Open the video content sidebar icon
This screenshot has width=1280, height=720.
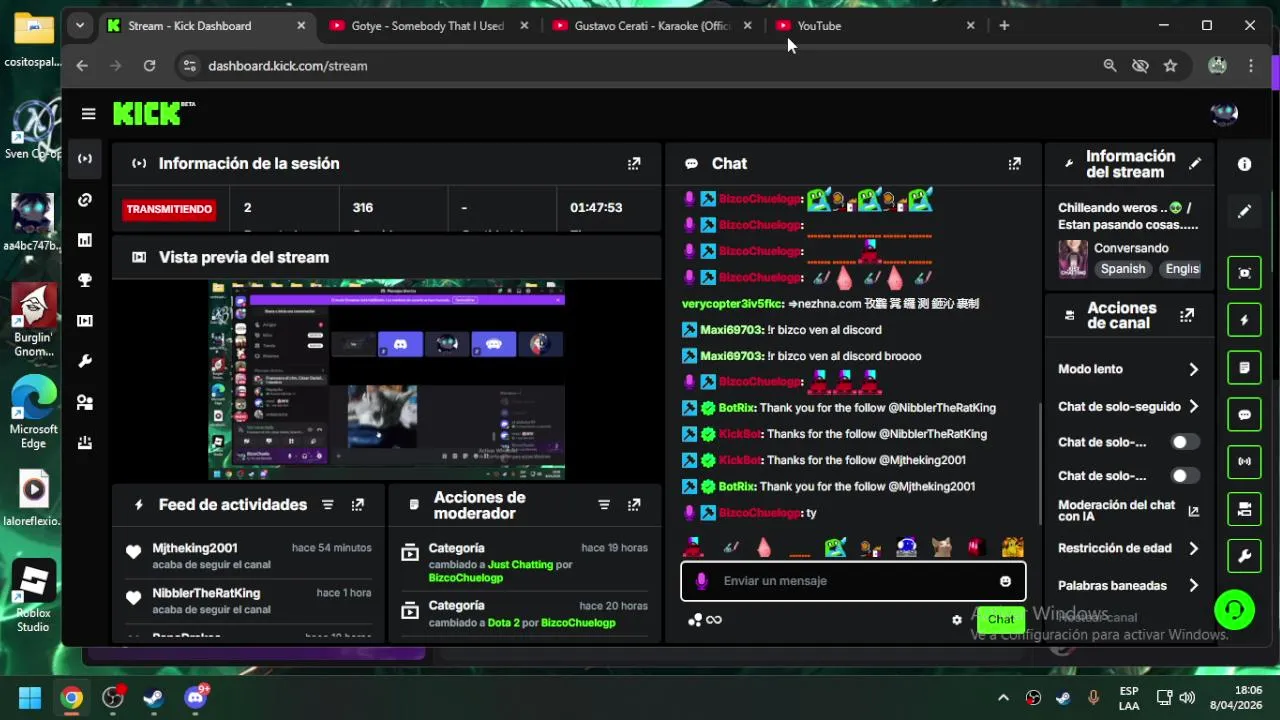pos(85,321)
